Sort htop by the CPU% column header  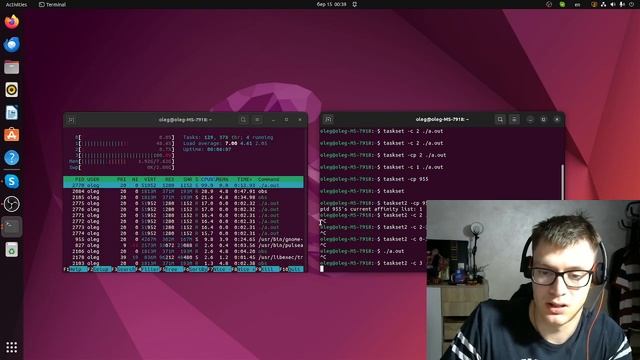pos(208,179)
